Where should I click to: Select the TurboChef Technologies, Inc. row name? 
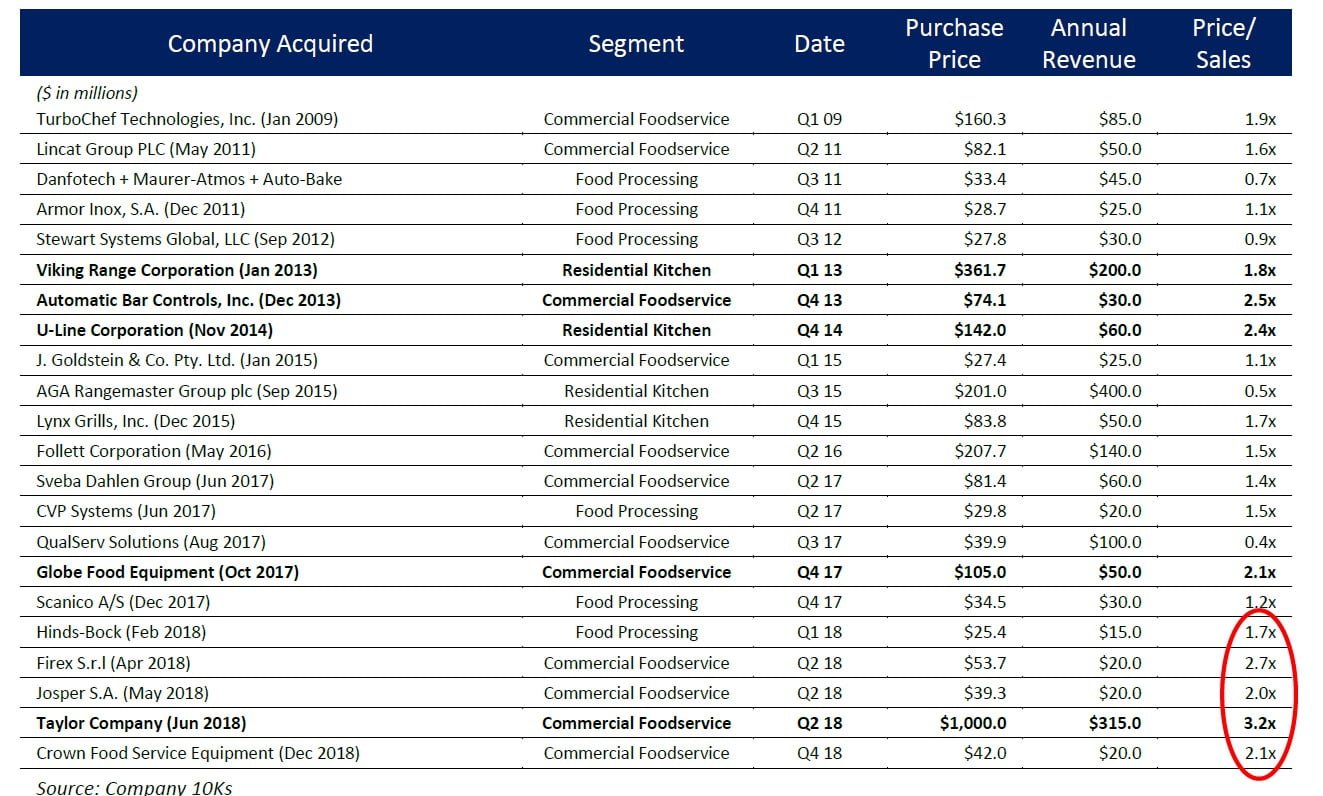[x=187, y=119]
